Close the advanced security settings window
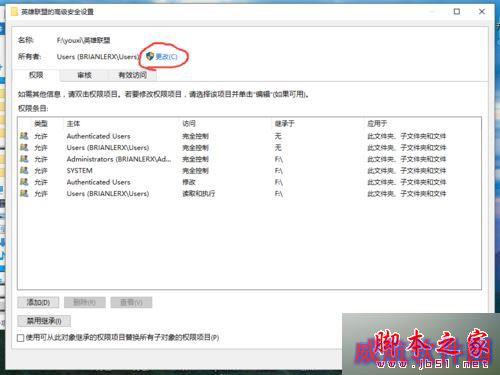The image size is (500, 375). pyautogui.click(x=482, y=11)
